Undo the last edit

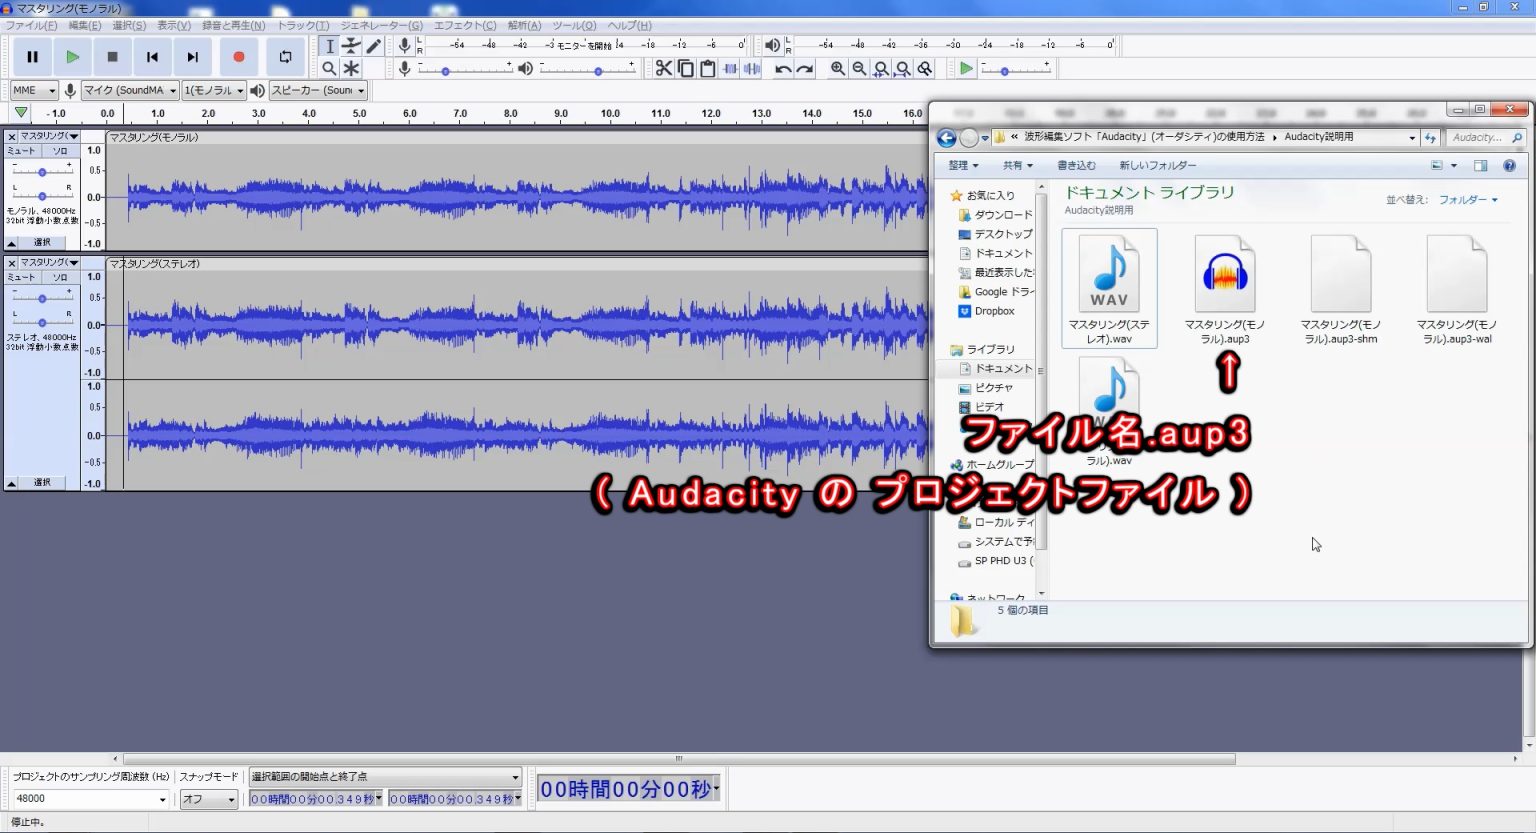782,68
